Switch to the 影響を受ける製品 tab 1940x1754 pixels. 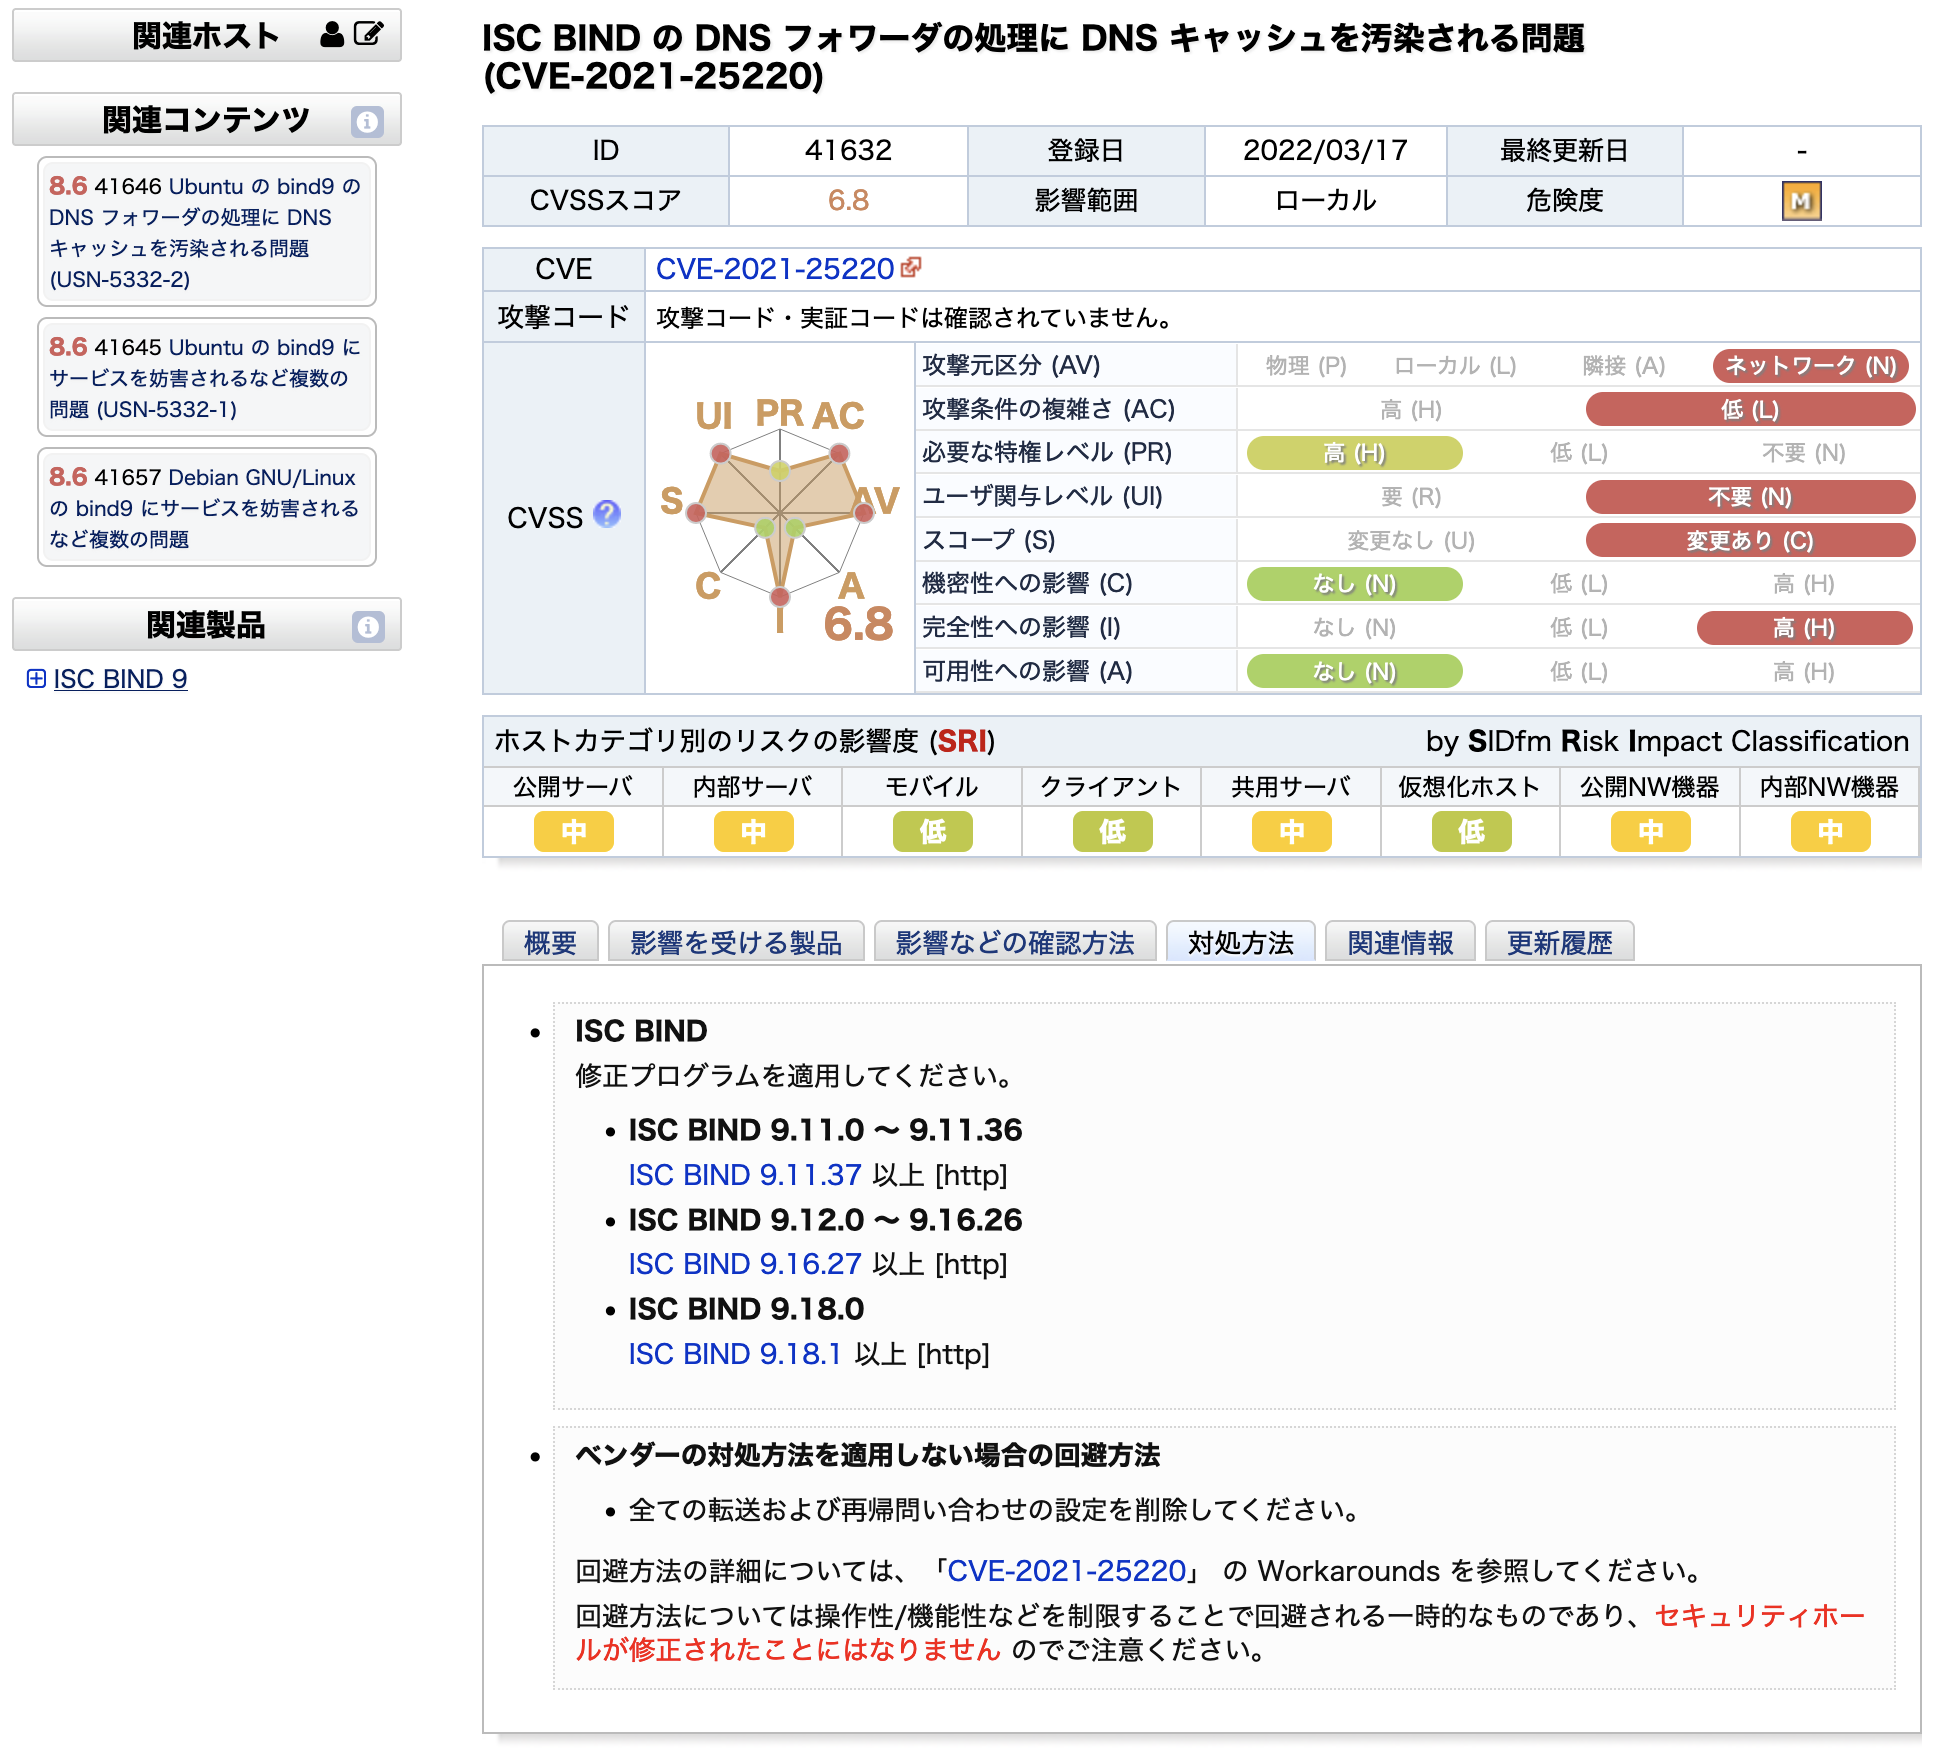click(x=736, y=942)
